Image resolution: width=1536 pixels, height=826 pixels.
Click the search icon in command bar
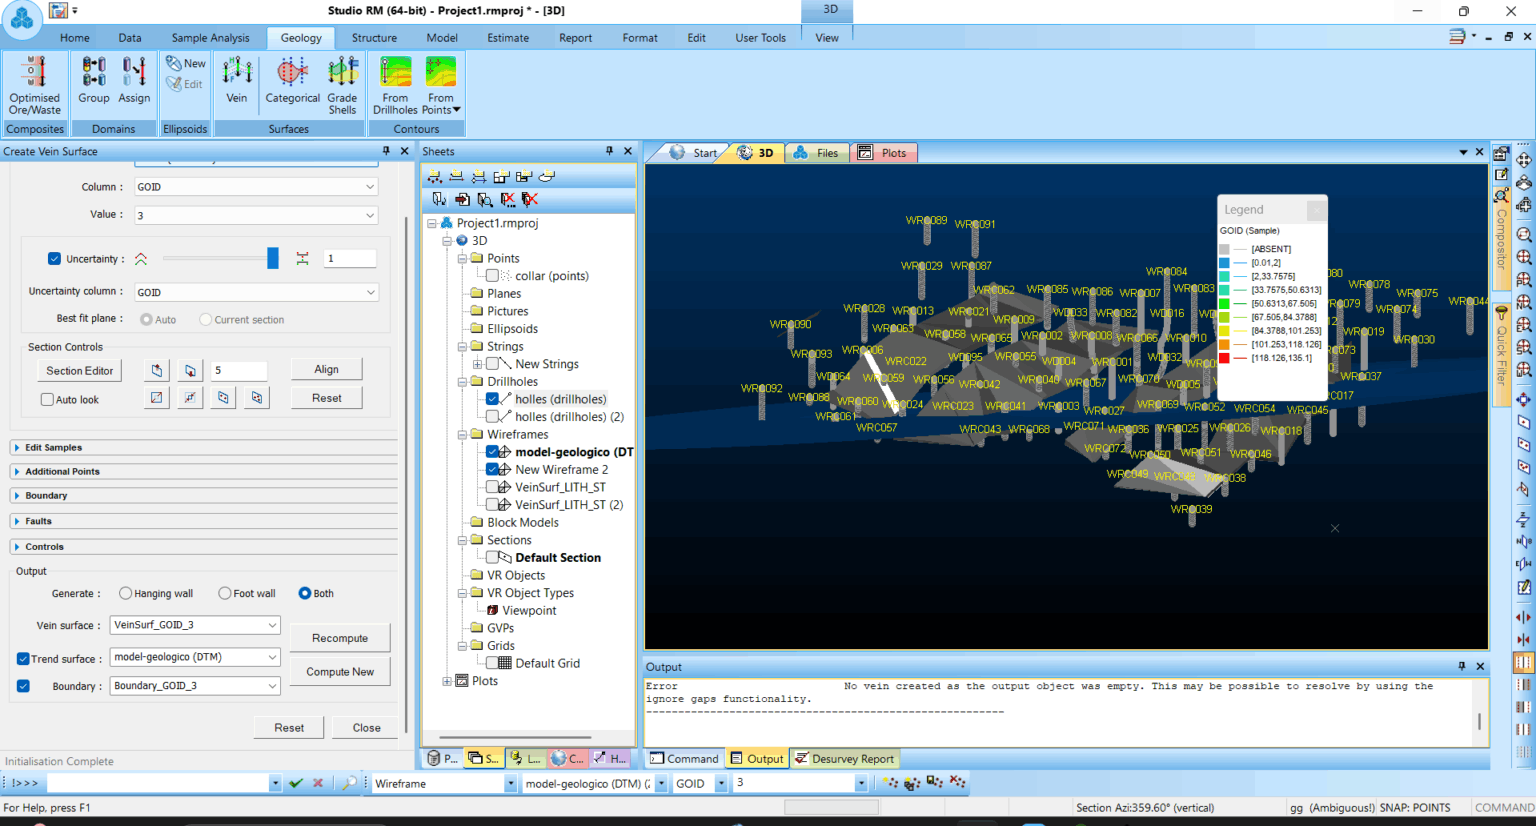pyautogui.click(x=349, y=783)
